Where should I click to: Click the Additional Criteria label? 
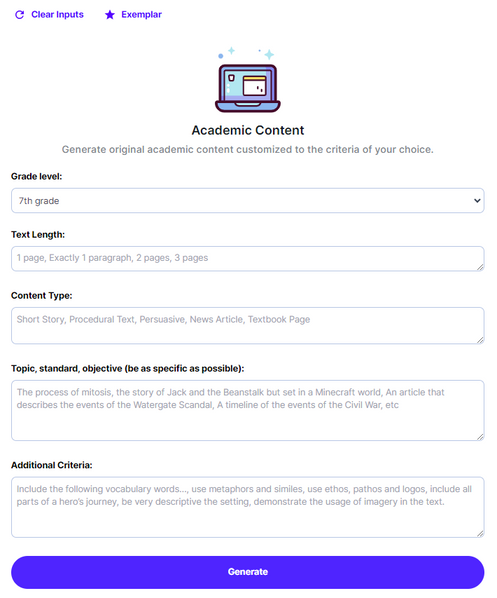[51, 465]
